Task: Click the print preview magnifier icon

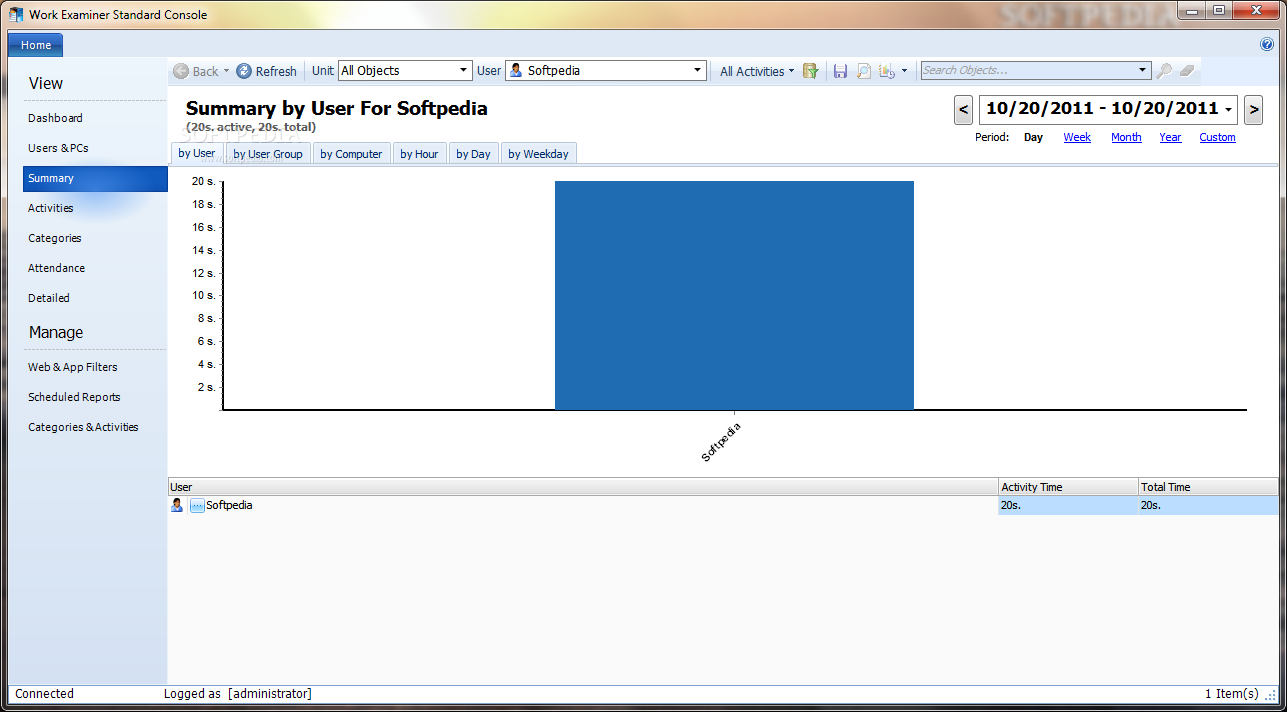Action: point(863,71)
